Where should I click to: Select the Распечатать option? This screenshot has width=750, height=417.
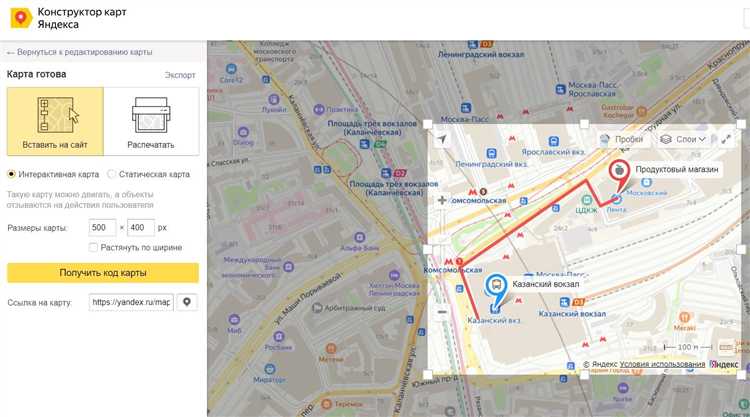pyautogui.click(x=151, y=121)
